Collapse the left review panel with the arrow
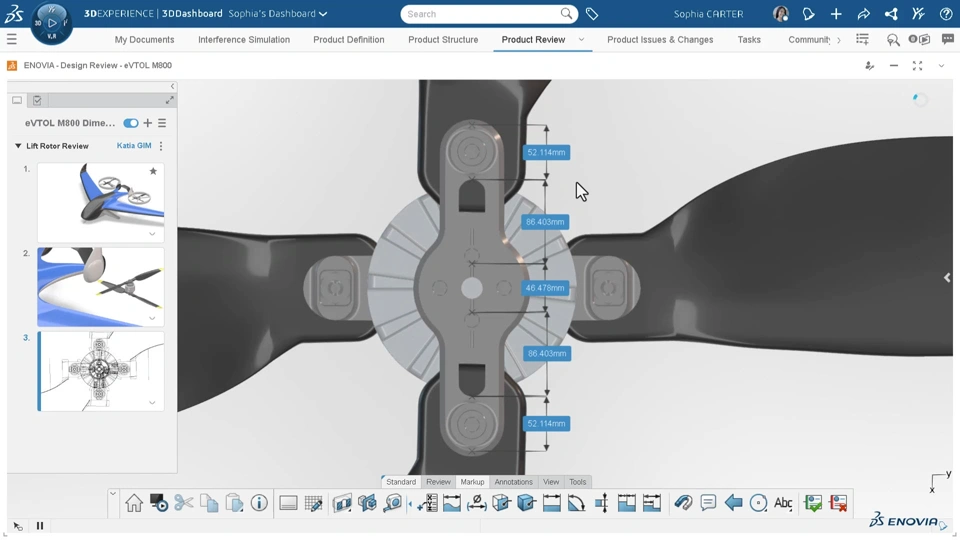The image size is (960, 540). [x=172, y=86]
